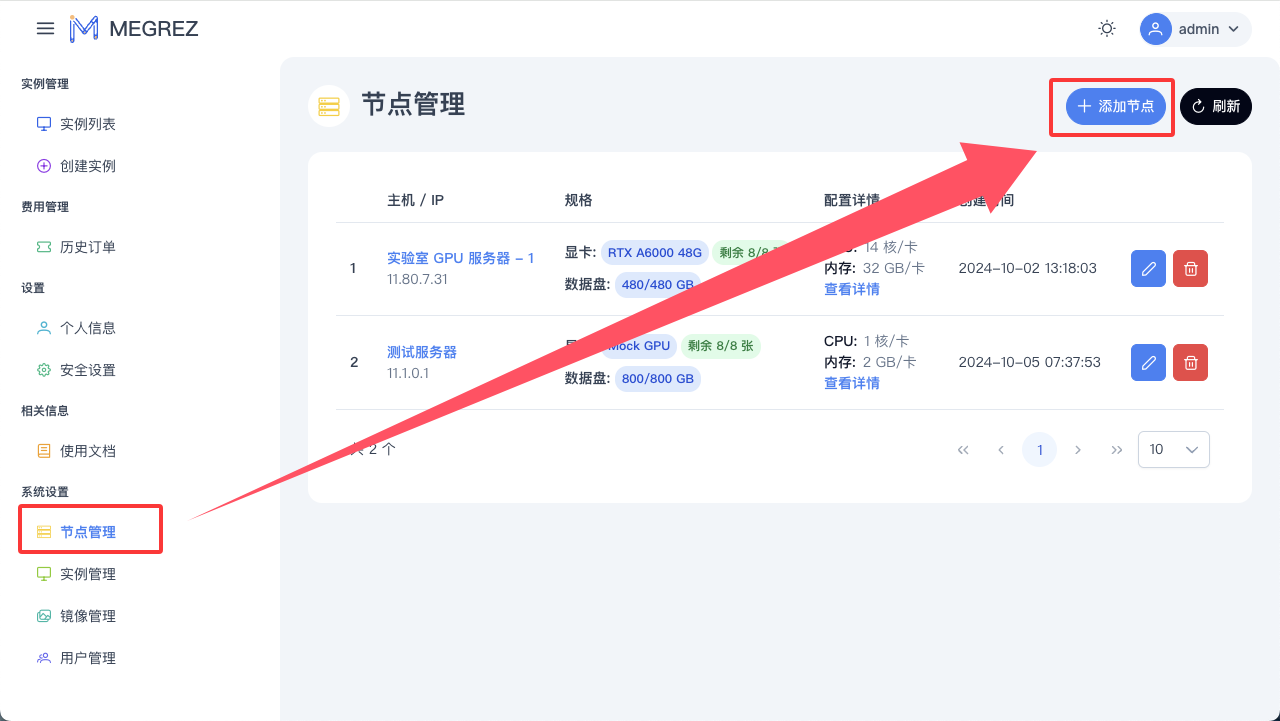Click the 刷新 refresh button

(1215, 106)
